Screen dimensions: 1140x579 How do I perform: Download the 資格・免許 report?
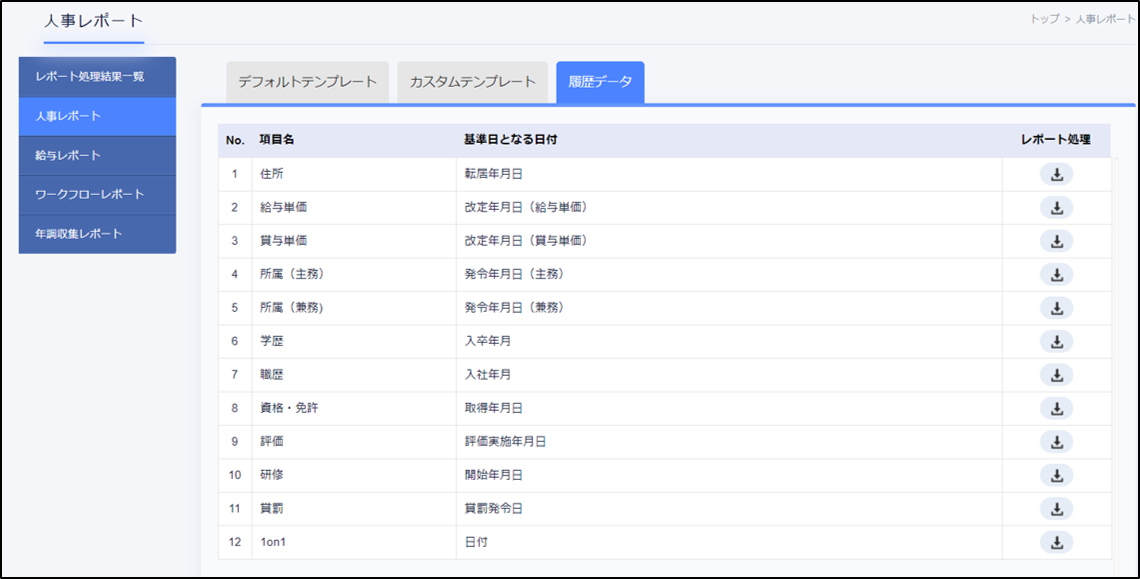pos(1056,408)
